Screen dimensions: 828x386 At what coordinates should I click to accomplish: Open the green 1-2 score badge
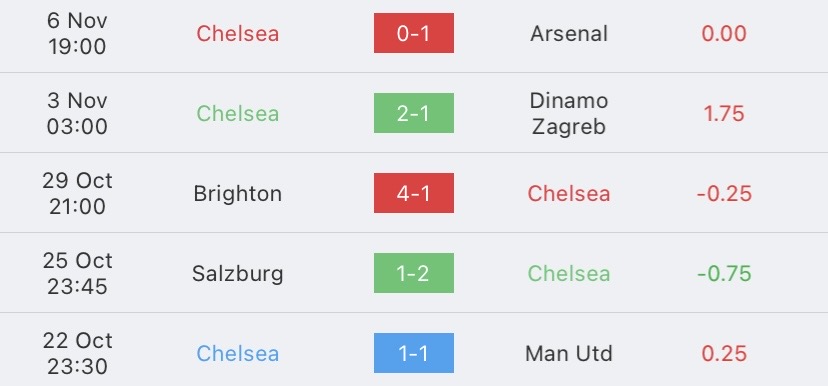(413, 273)
